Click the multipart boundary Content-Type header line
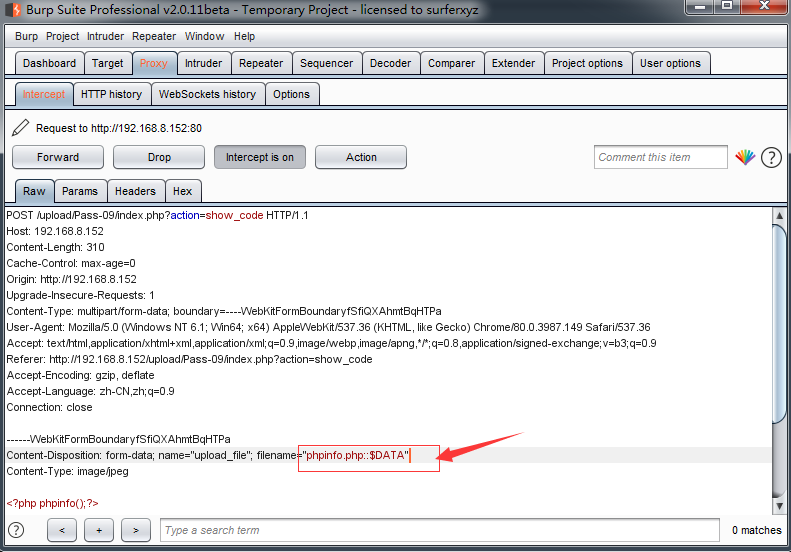 [224, 311]
